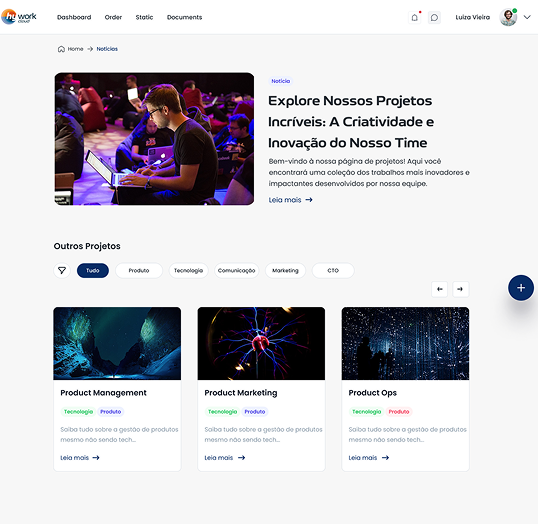The image size is (538, 524).
Task: Click Leia mais on Product Management card
Action: (x=80, y=458)
